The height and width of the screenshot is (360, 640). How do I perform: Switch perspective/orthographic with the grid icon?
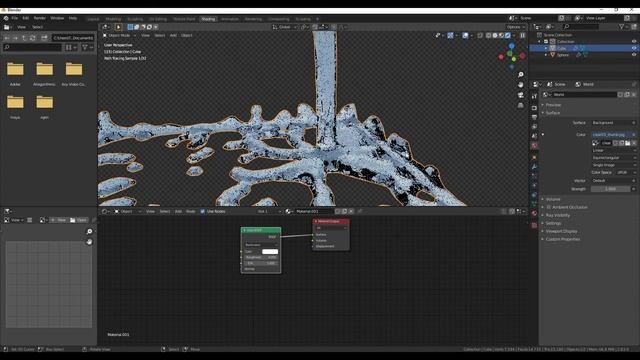coord(520,105)
